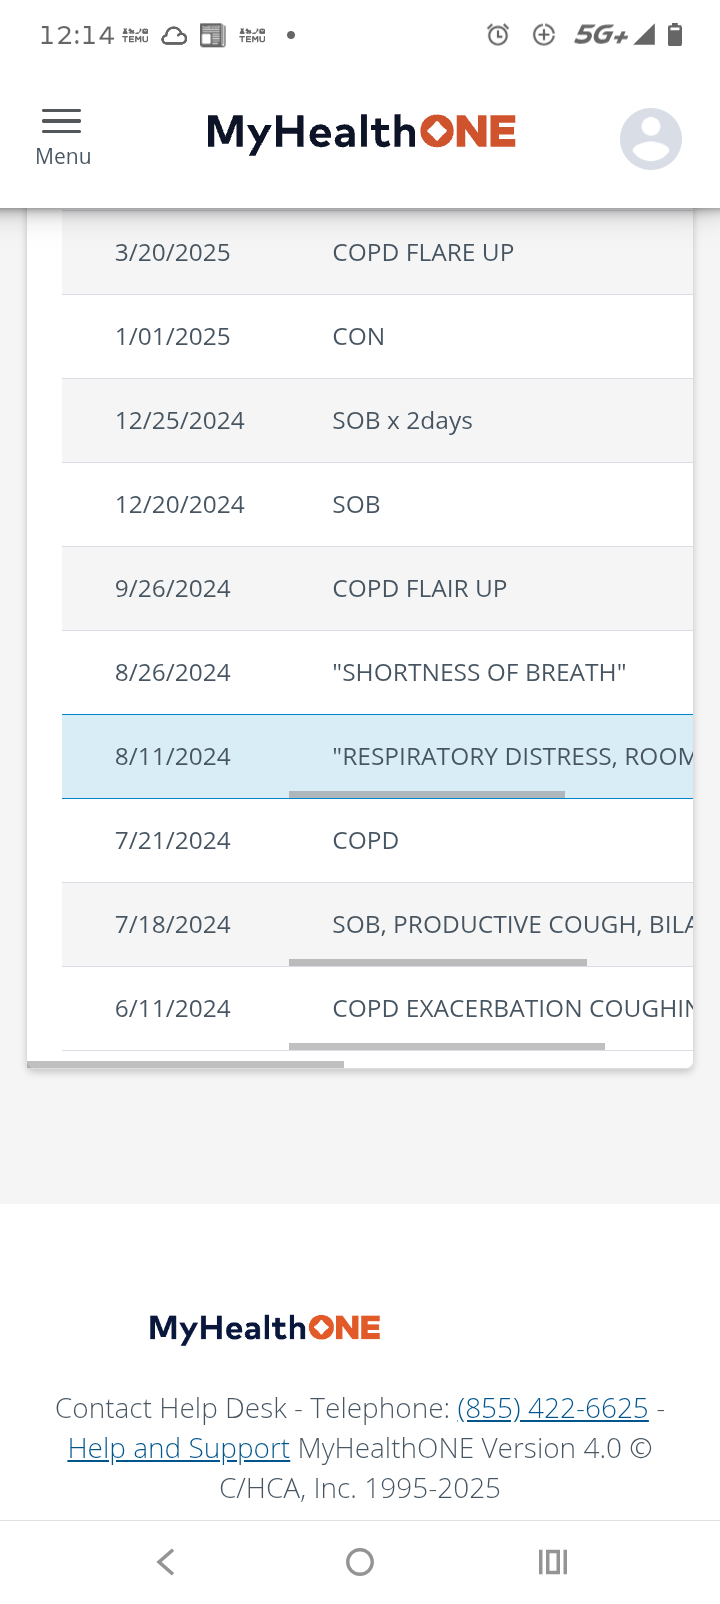Tap the Android home circle icon

pyautogui.click(x=360, y=1561)
